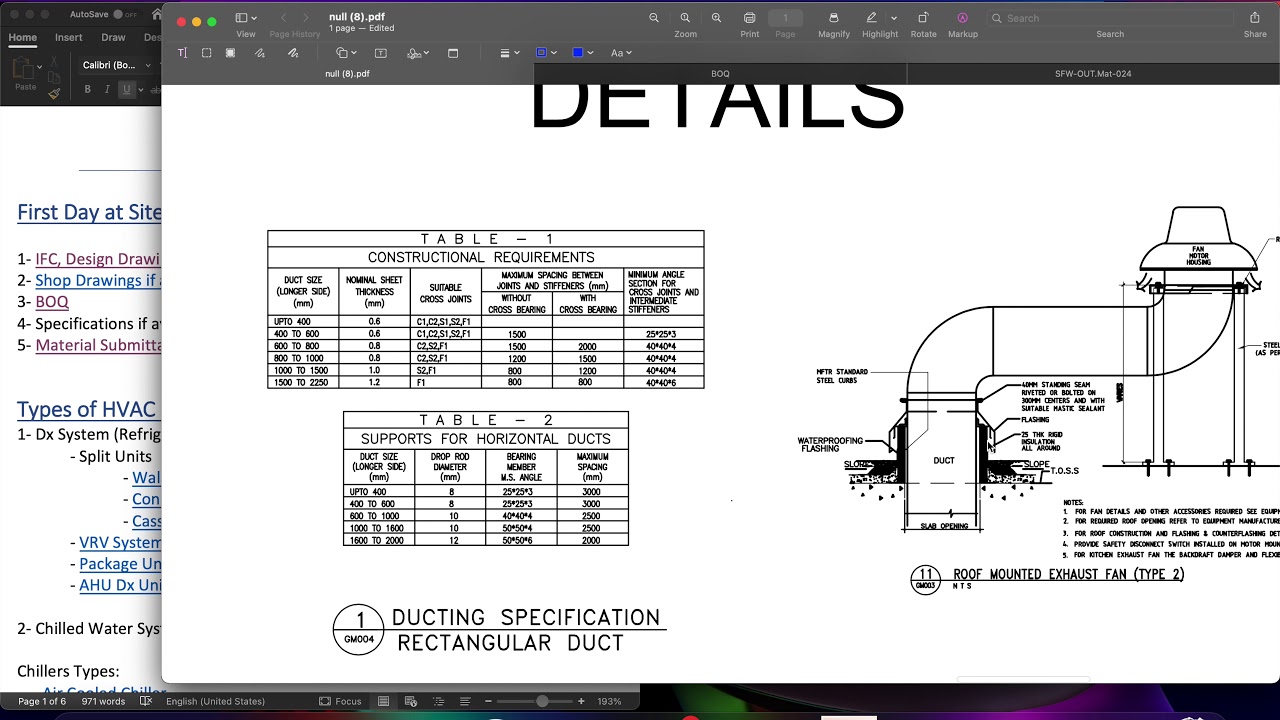Open the Border Color swatch menu
1280x720 pixels.
(x=546, y=53)
